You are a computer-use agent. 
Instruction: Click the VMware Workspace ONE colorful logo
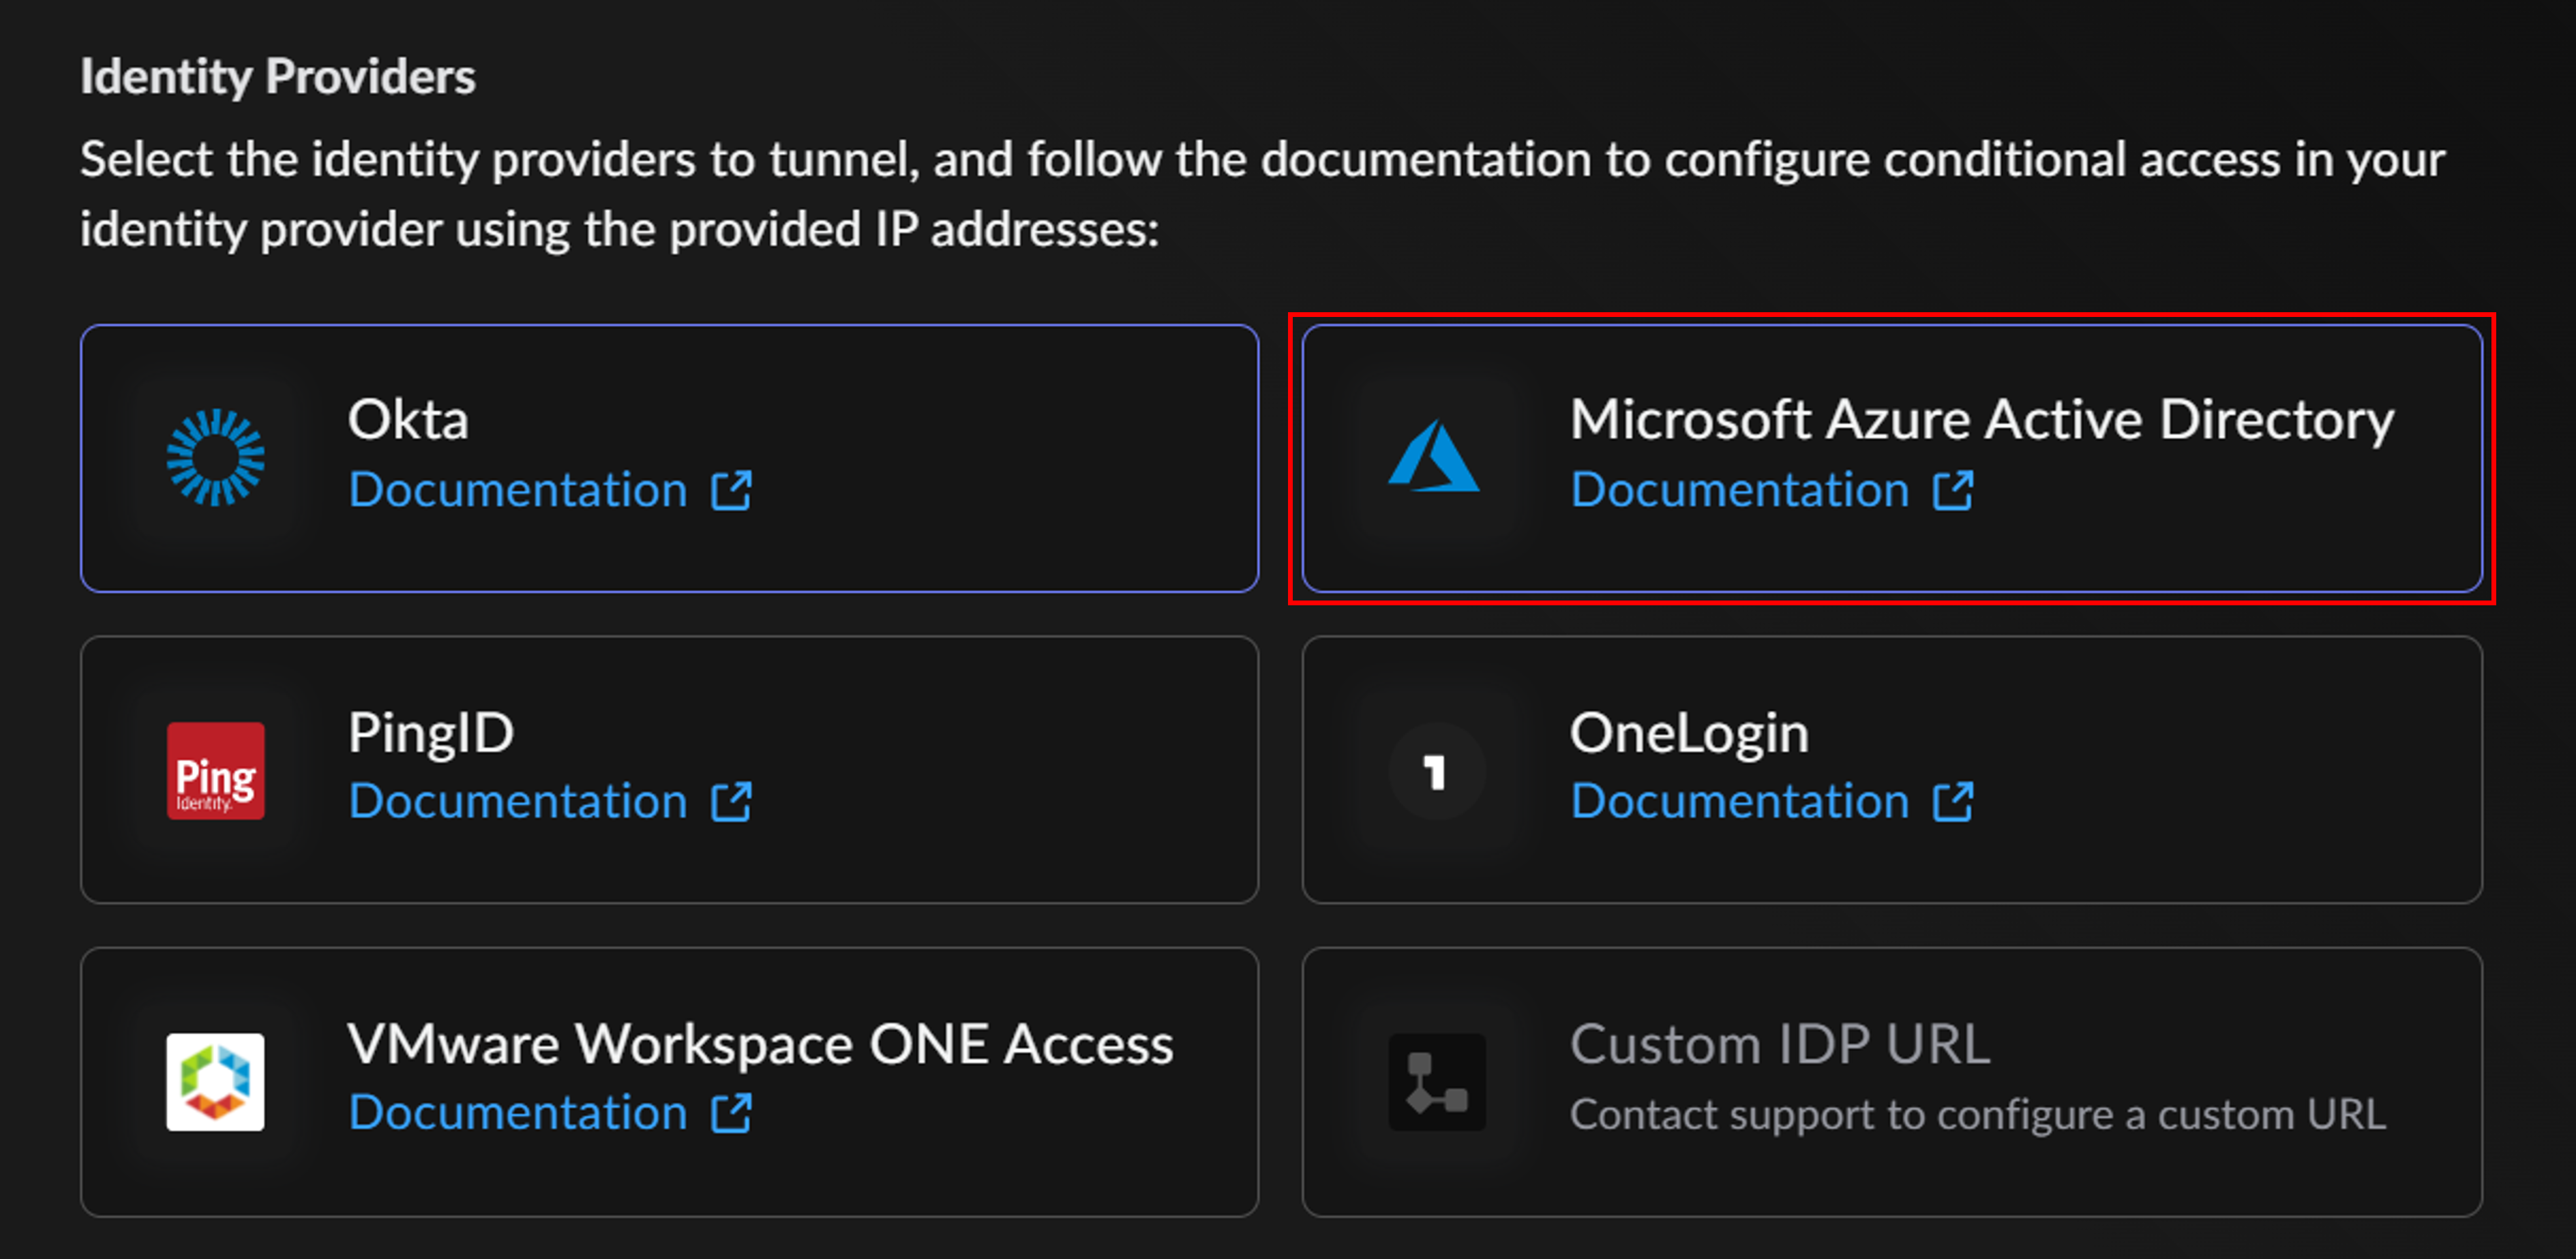click(215, 1082)
